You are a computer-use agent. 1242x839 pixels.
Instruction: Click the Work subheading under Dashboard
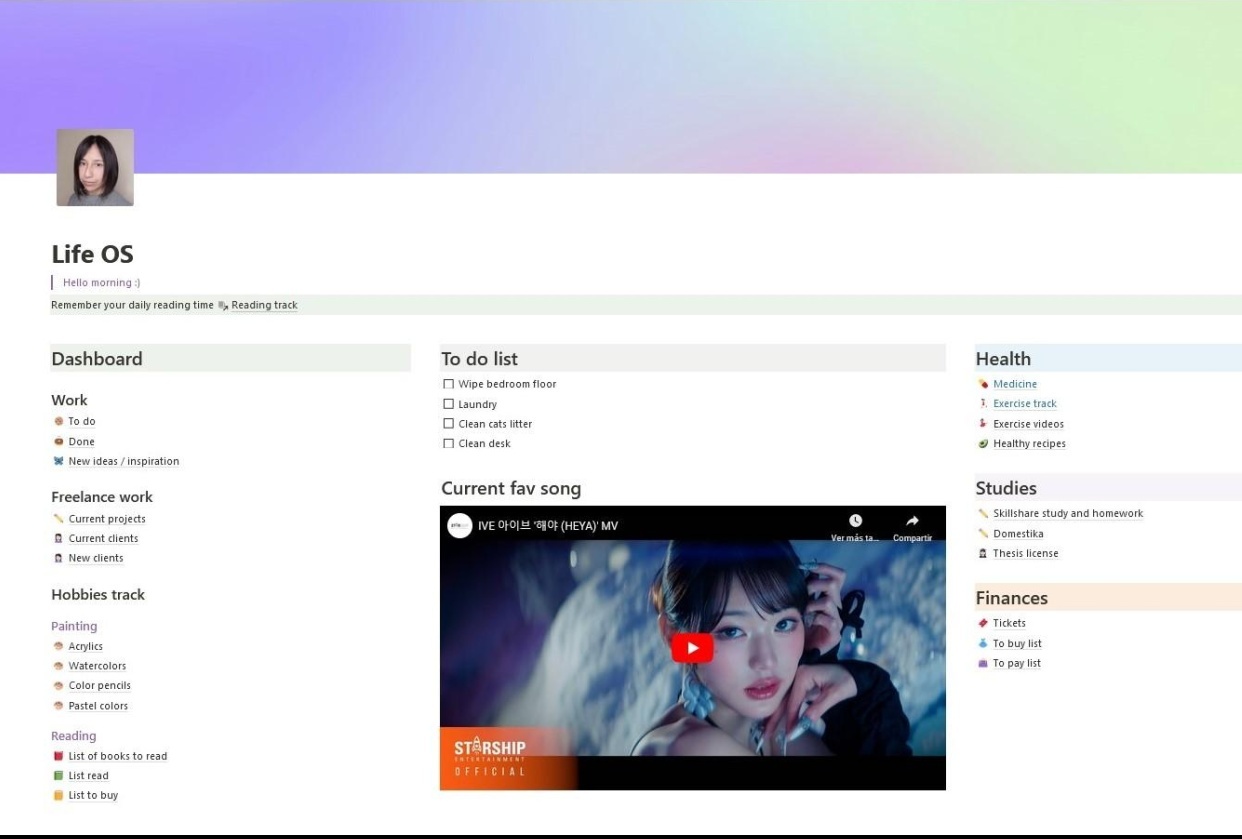point(69,400)
